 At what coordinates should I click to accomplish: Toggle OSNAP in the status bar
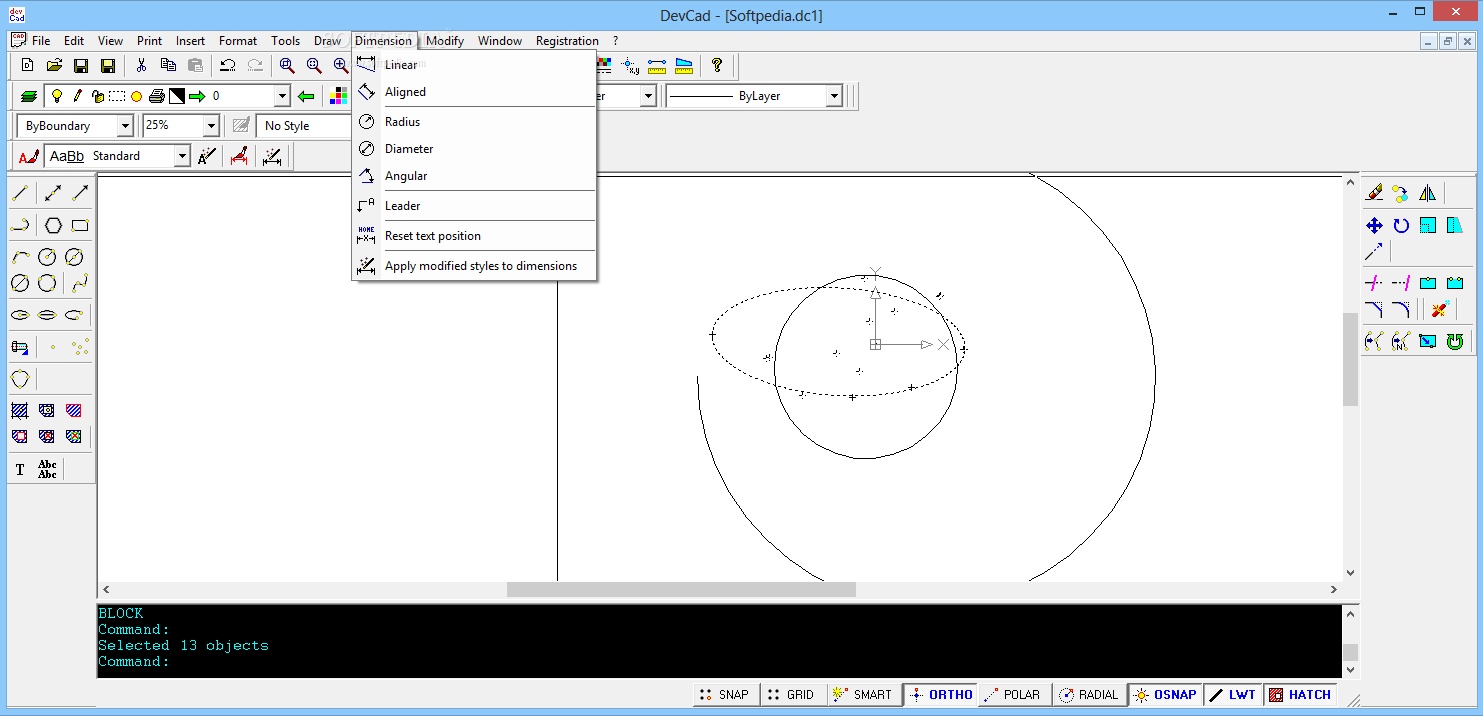[x=1165, y=695]
